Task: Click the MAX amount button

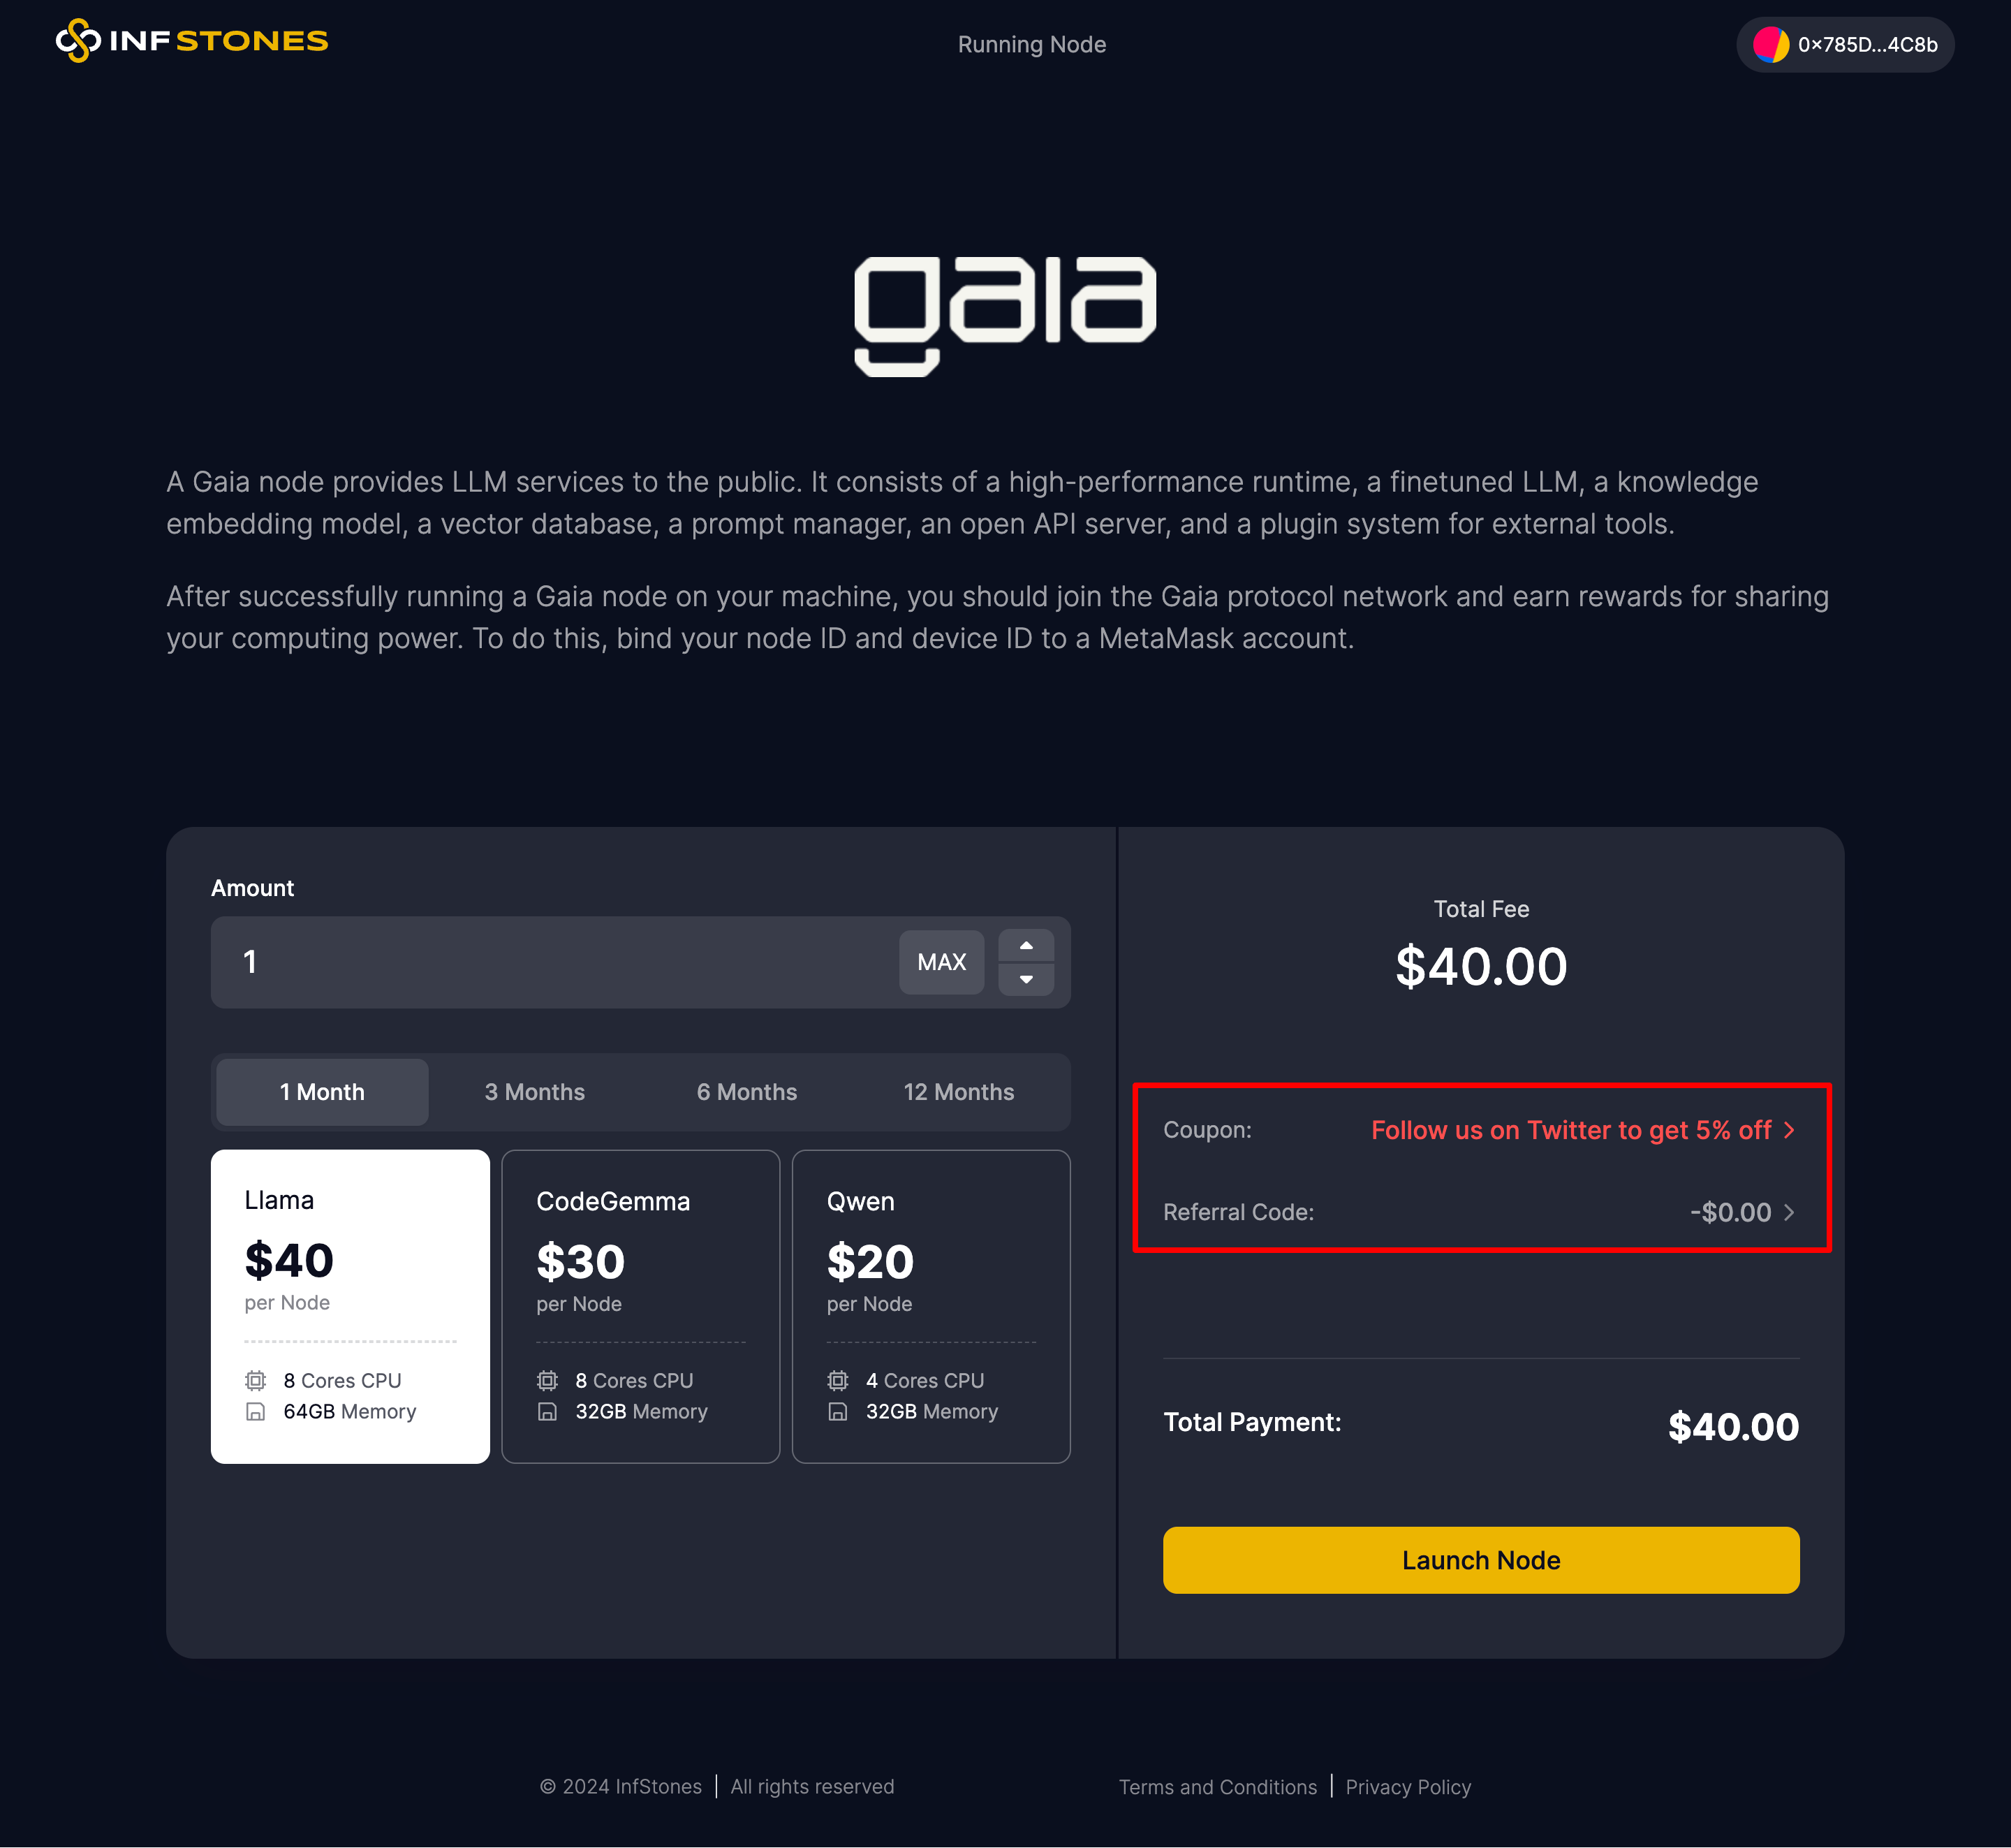Action: (941, 962)
